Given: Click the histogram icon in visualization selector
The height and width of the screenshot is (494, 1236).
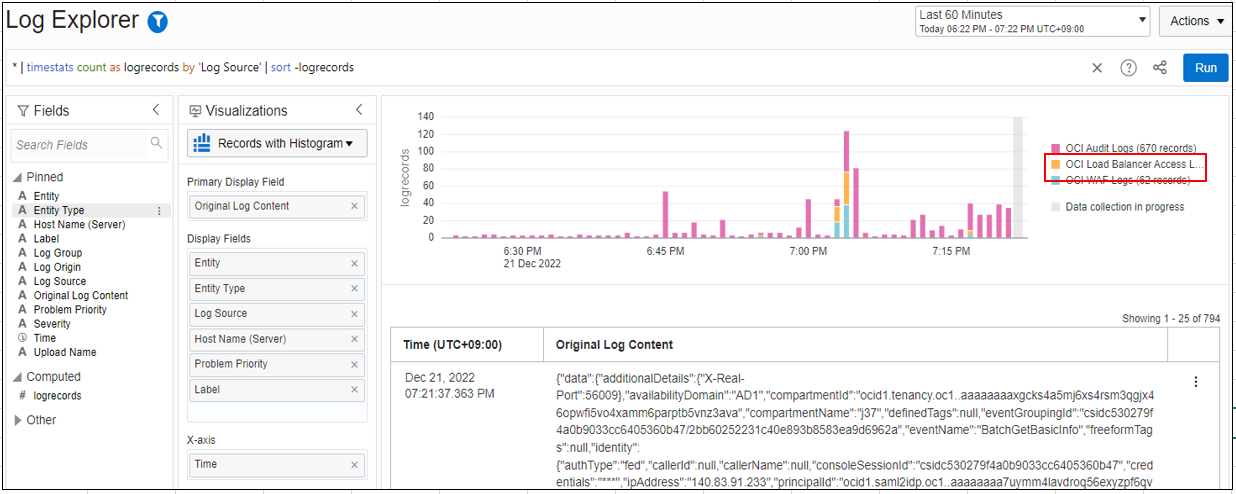Looking at the screenshot, I should [x=201, y=143].
